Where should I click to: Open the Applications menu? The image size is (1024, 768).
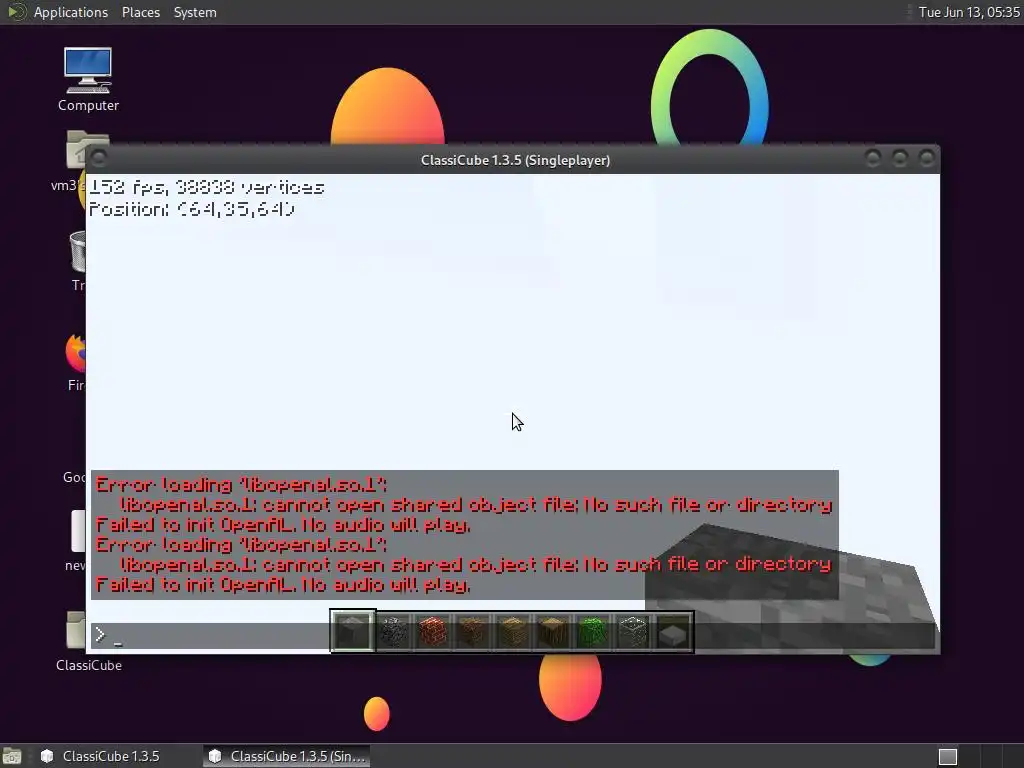pos(71,12)
